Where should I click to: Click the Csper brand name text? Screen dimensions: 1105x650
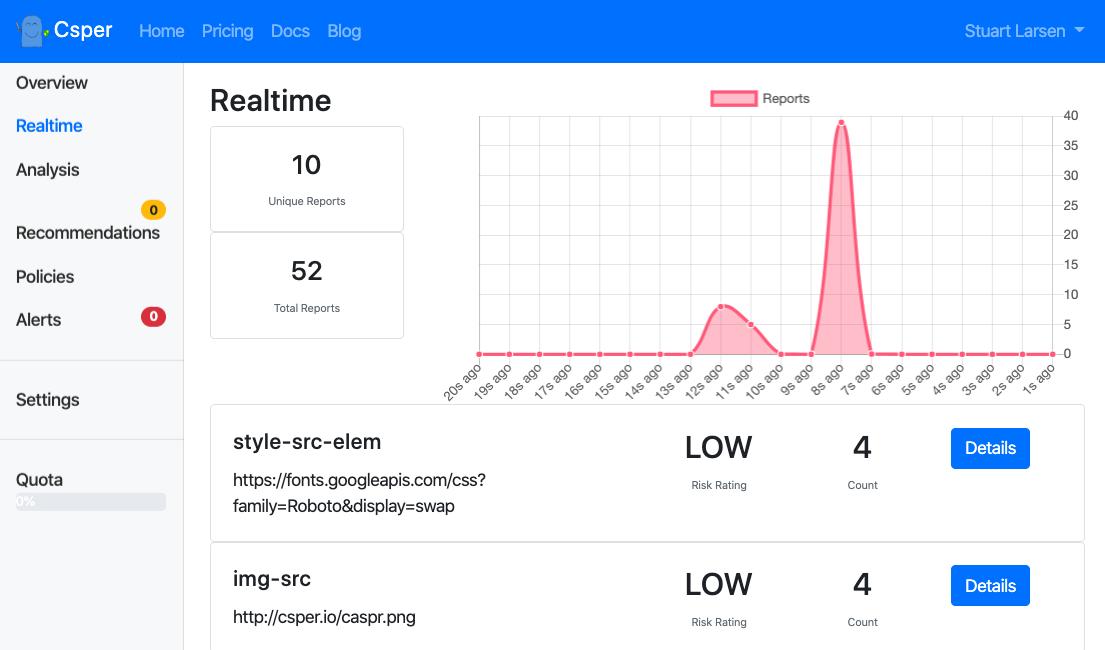83,30
